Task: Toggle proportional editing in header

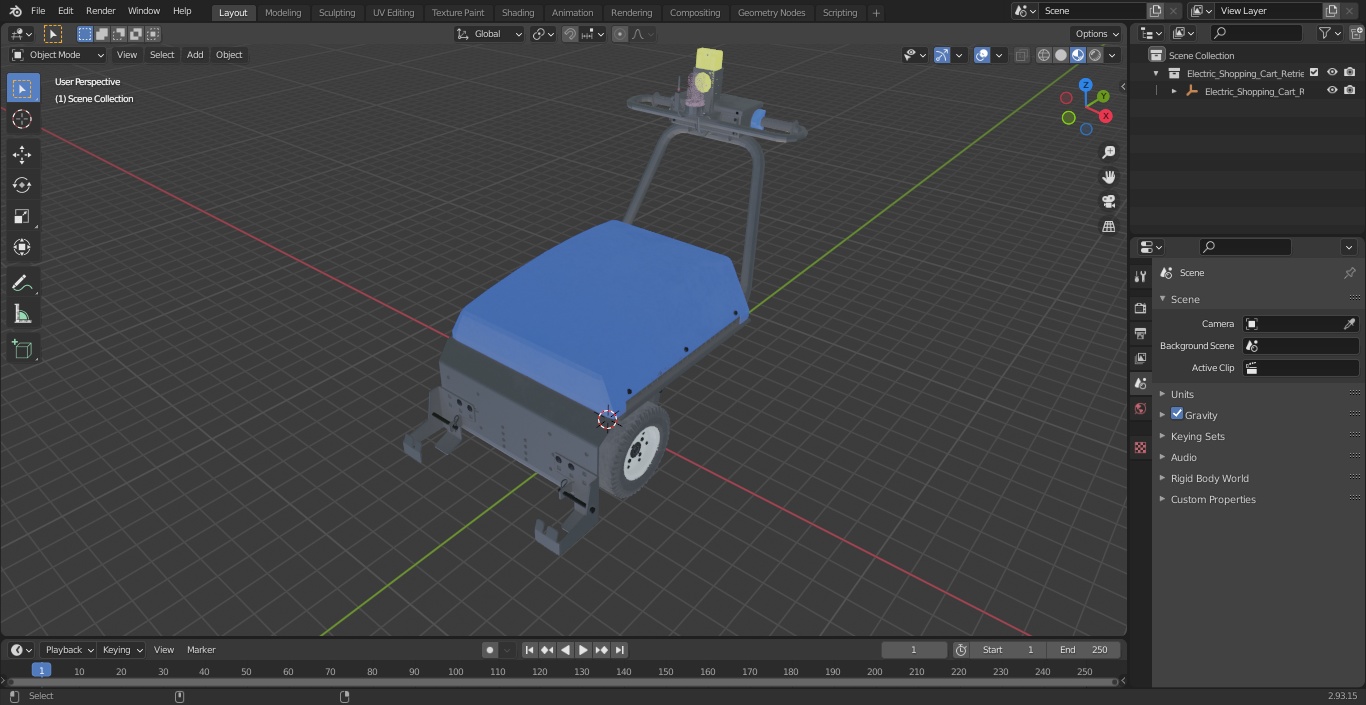Action: pyautogui.click(x=620, y=34)
